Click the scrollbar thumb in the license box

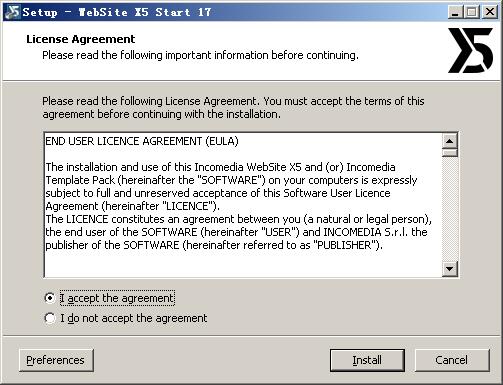(450, 153)
